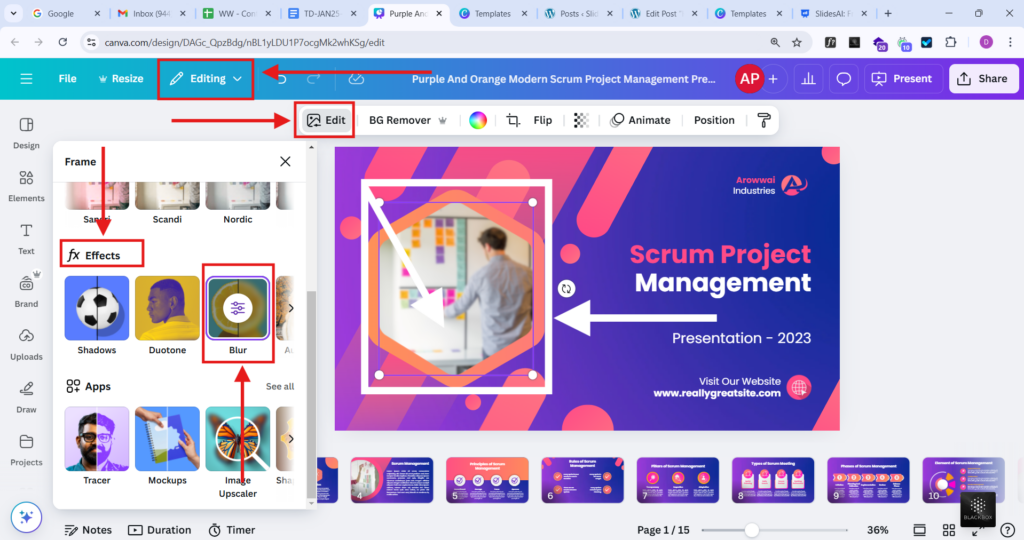
Task: Open the Design sidebar panel
Action: 26,133
